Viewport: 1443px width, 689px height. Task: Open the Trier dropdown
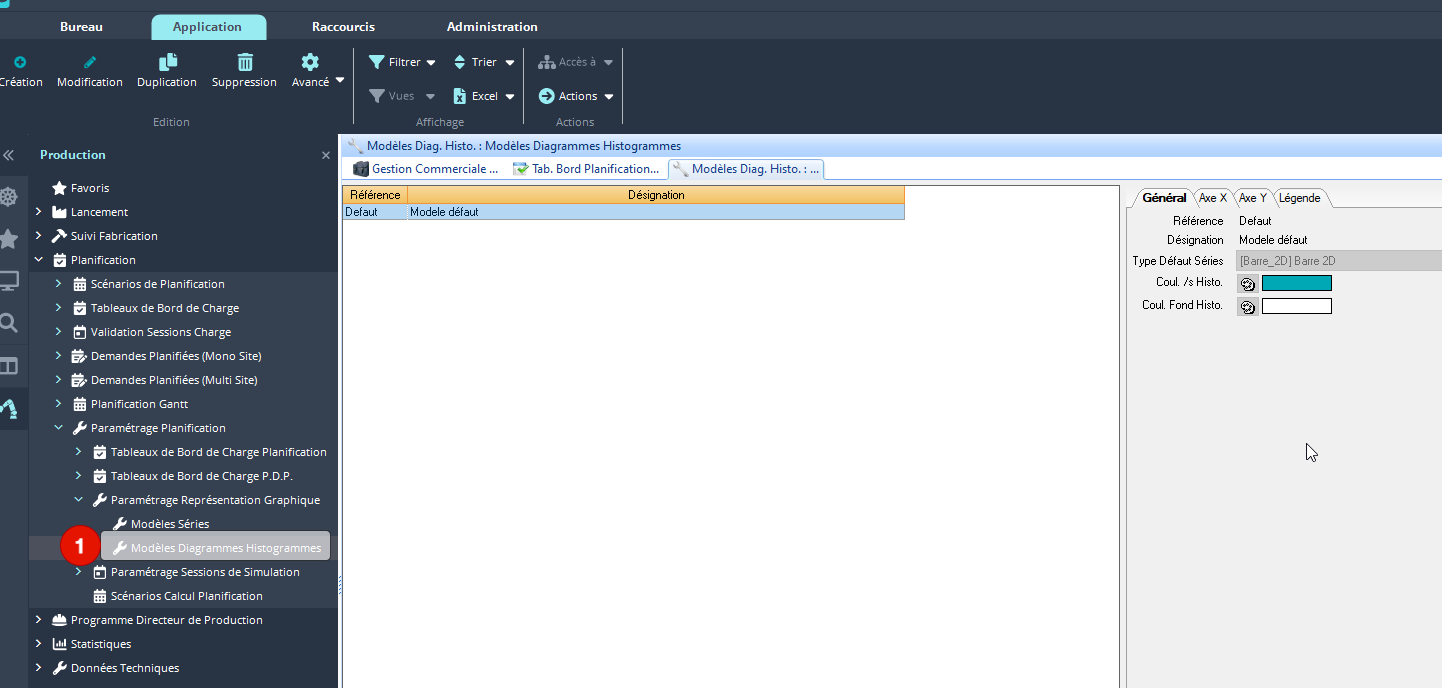484,62
